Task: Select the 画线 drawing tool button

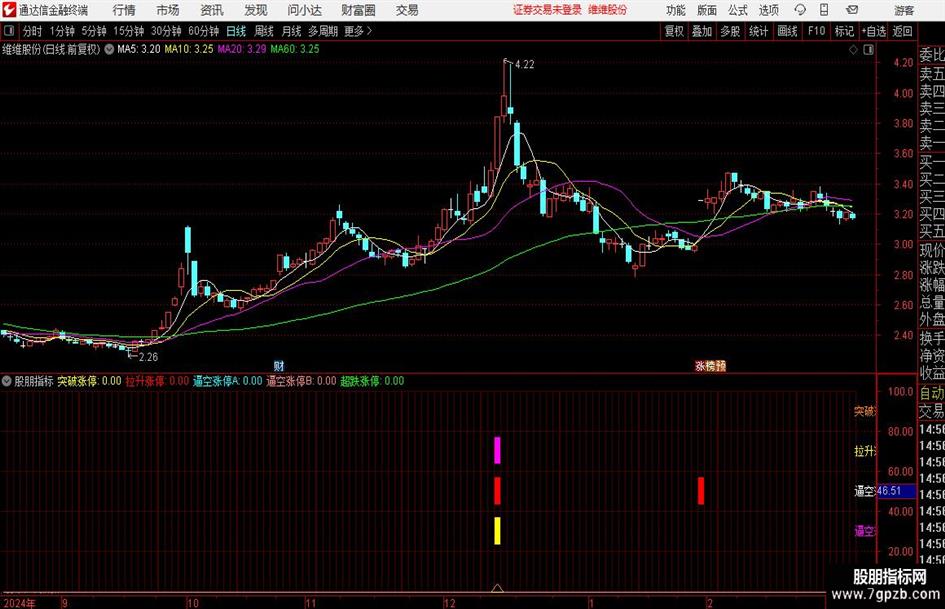Action: 787,31
